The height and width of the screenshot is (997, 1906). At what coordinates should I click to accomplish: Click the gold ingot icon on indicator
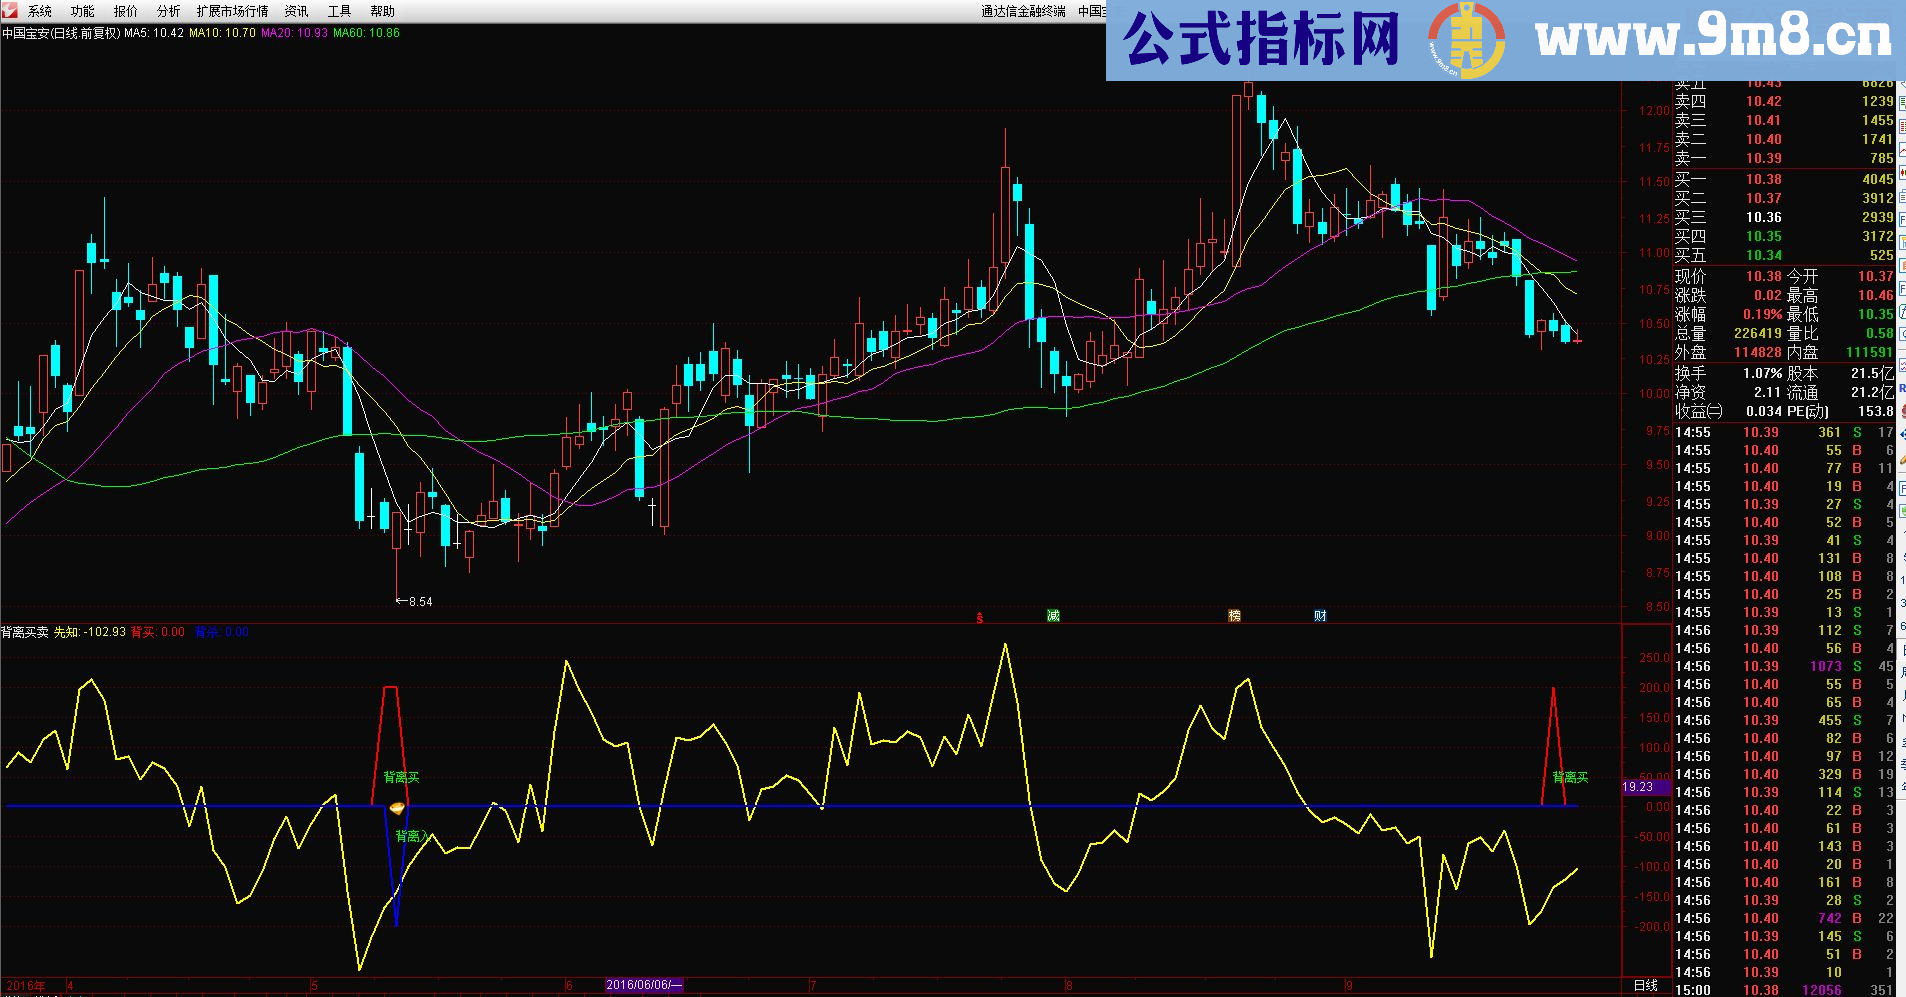click(397, 808)
